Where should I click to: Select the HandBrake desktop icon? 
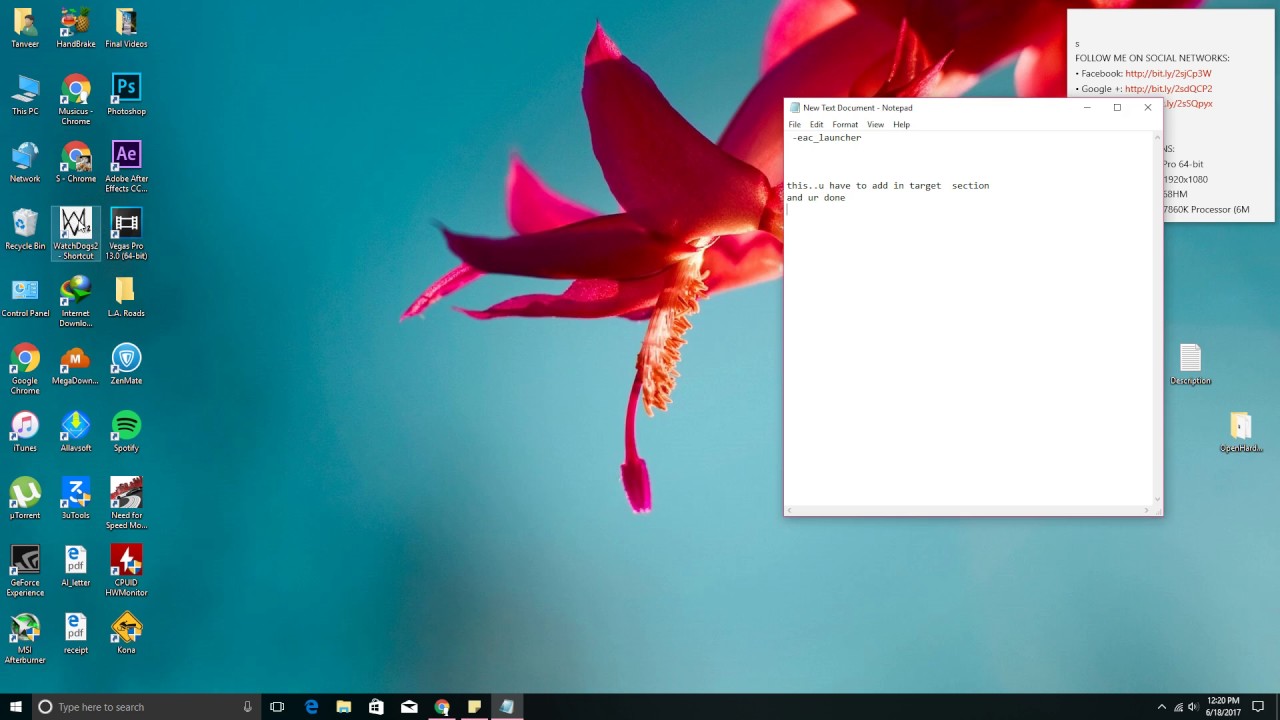pyautogui.click(x=76, y=27)
